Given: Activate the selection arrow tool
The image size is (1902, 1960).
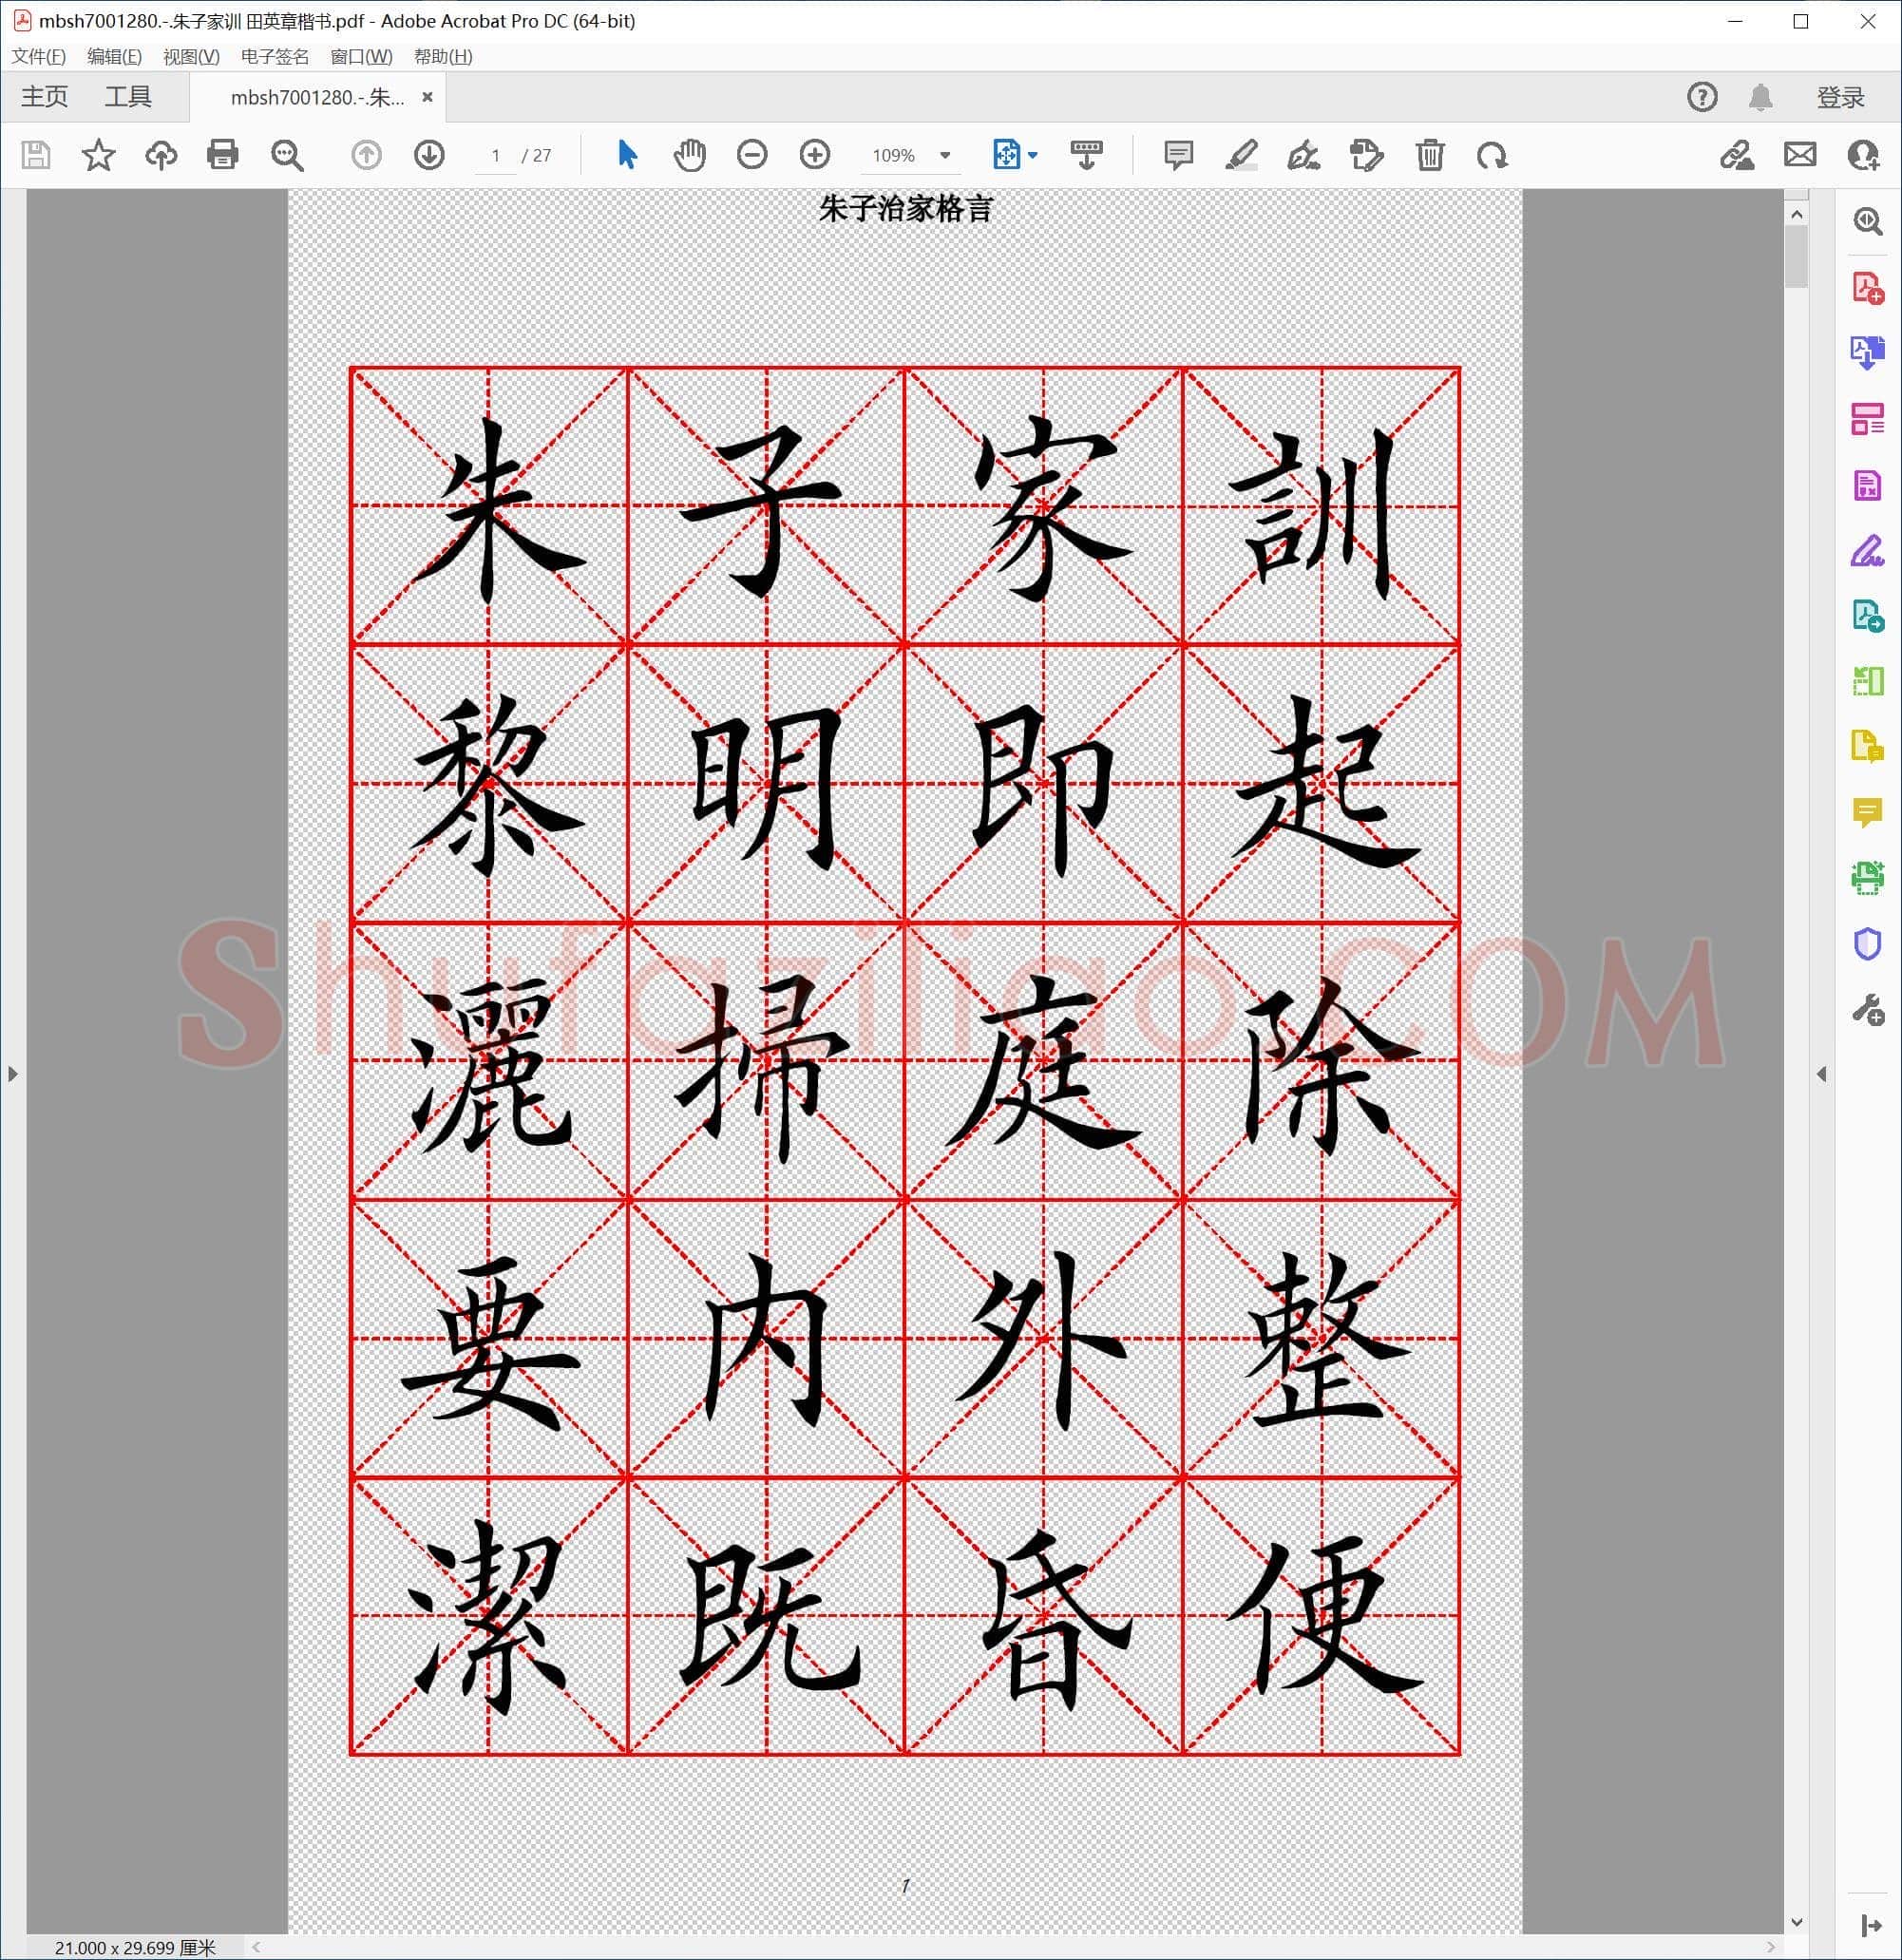Looking at the screenshot, I should [x=627, y=155].
